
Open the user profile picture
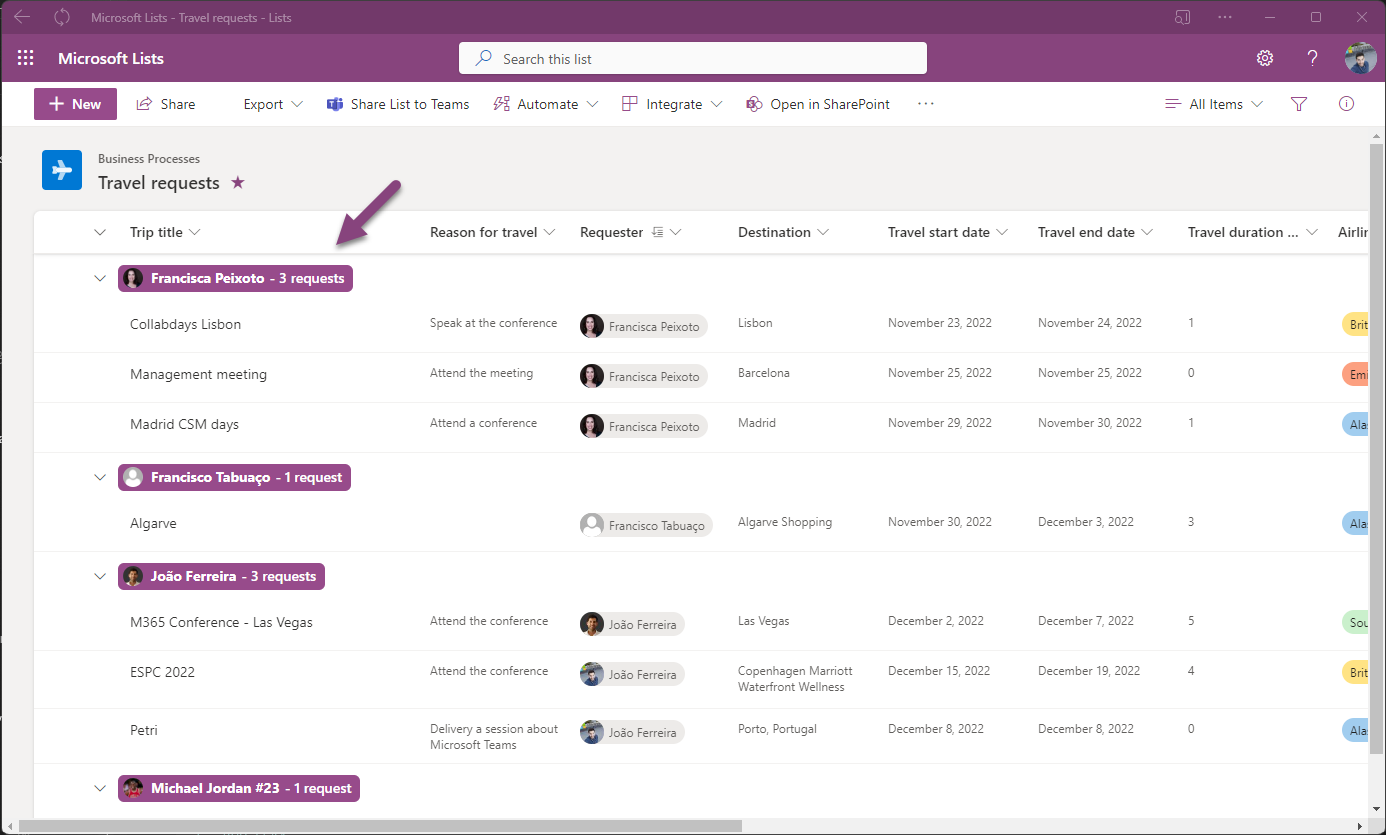tap(1360, 58)
